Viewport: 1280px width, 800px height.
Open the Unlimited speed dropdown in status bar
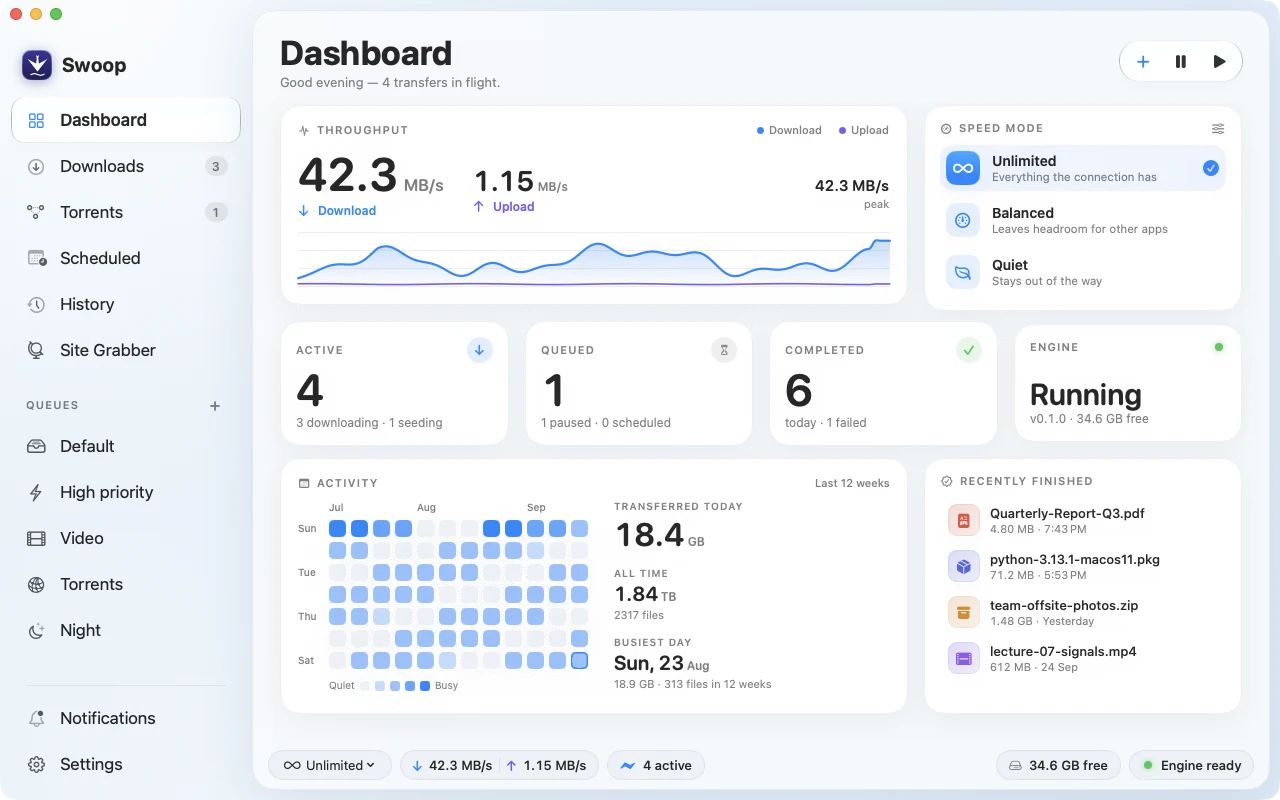pos(330,766)
